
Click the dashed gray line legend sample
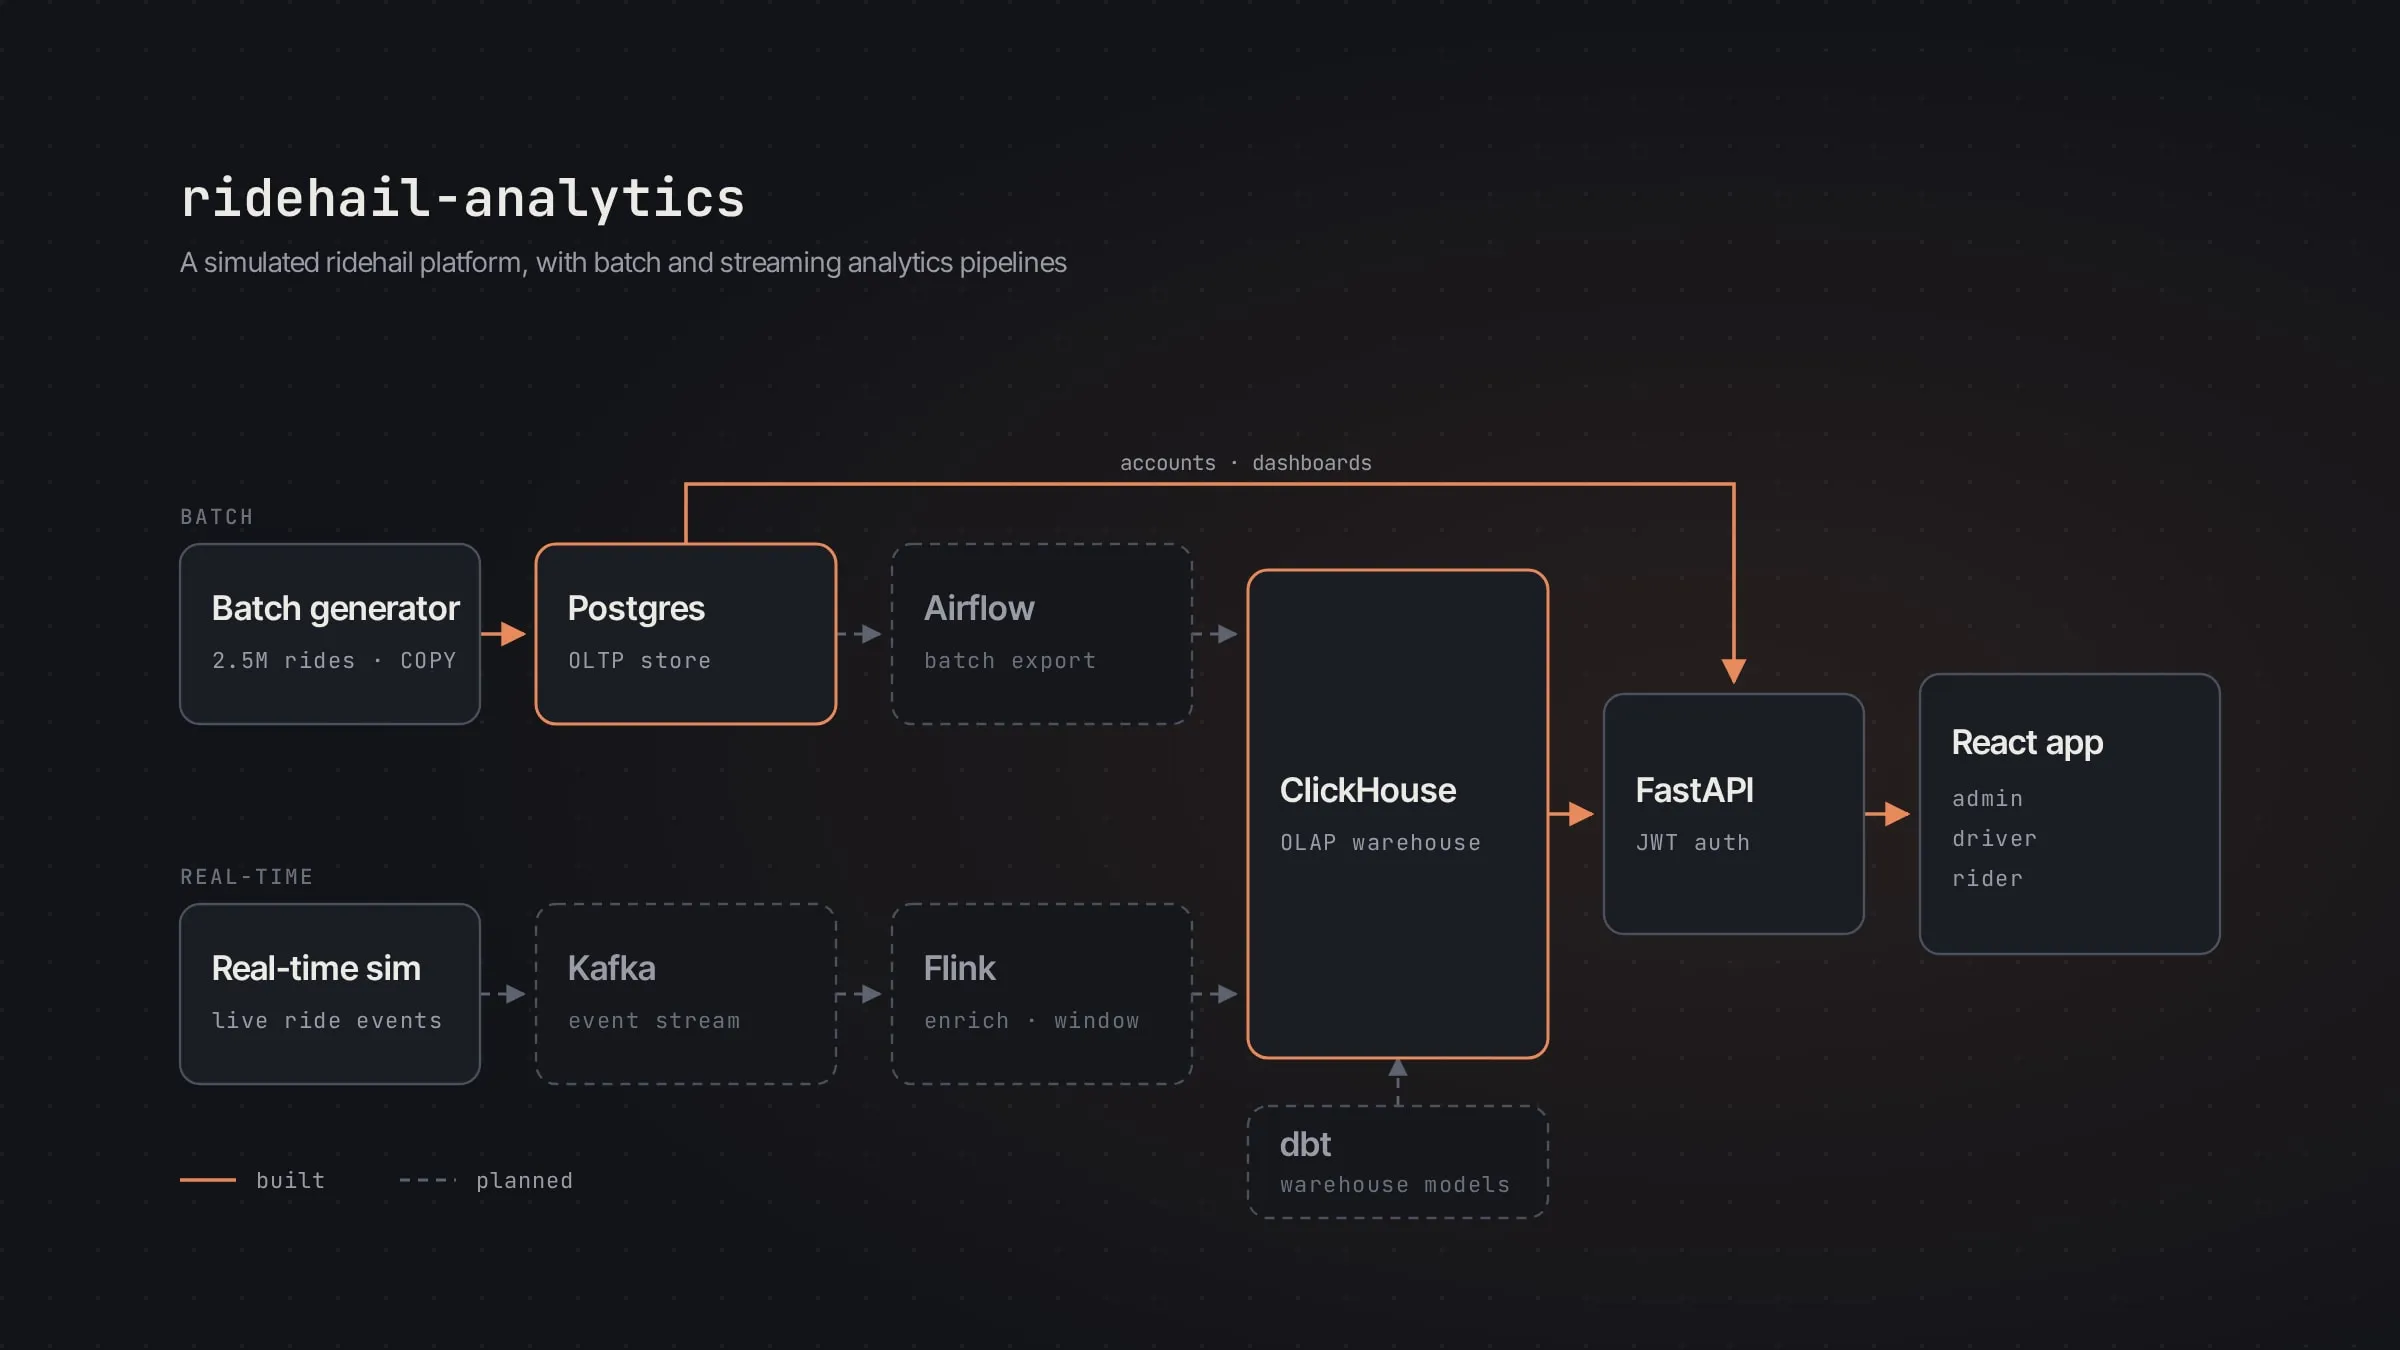point(428,1180)
